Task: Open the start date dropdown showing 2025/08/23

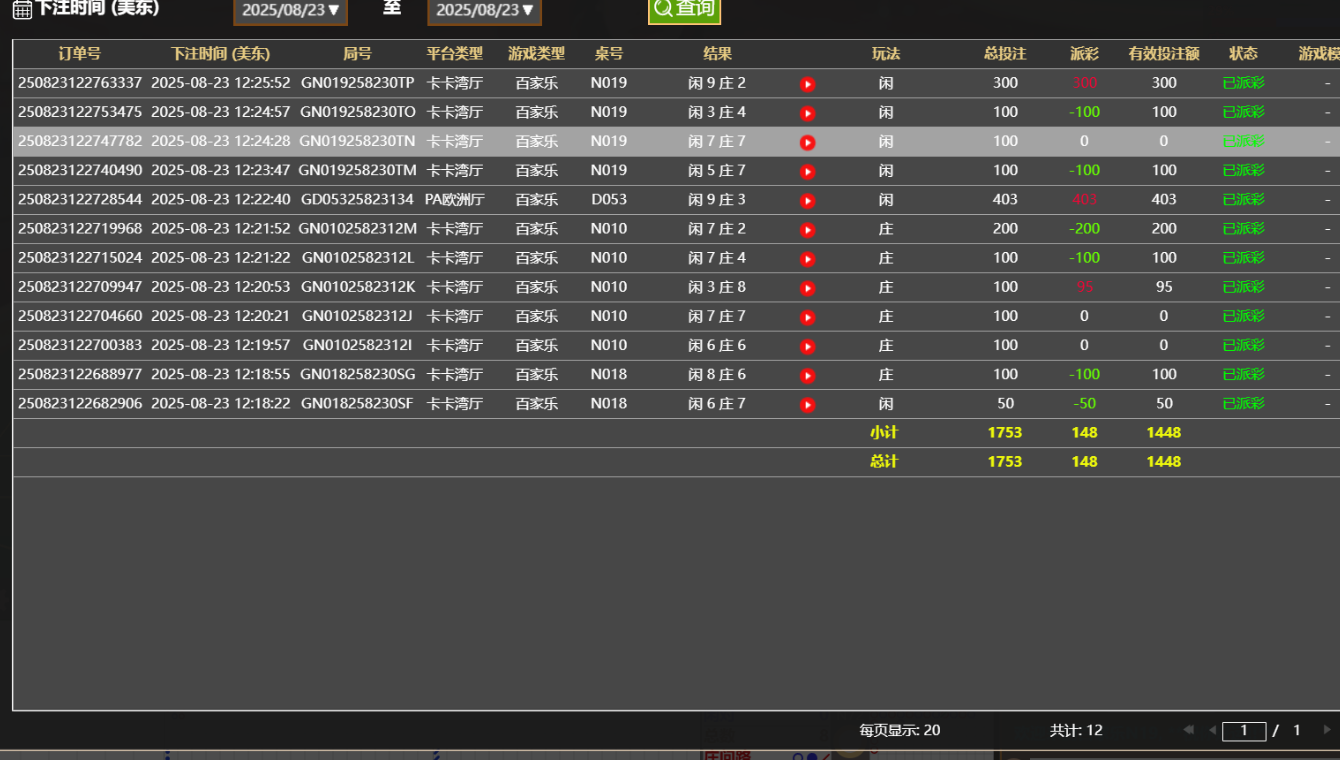Action: (290, 12)
